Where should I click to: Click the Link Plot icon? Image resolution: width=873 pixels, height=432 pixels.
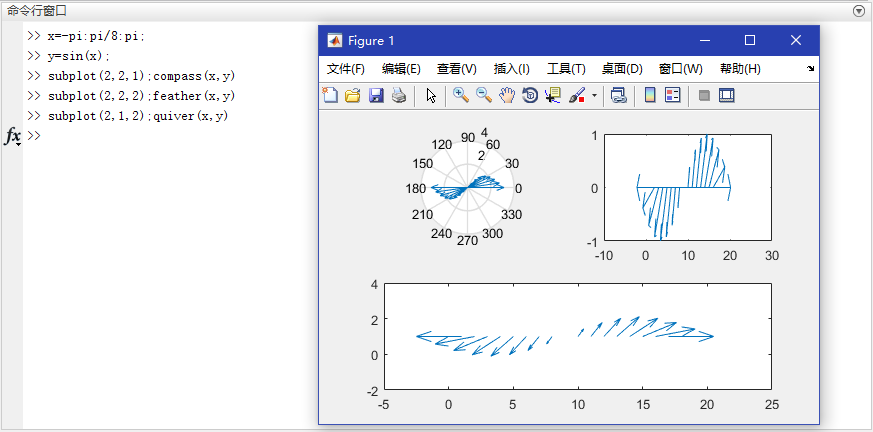click(619, 96)
